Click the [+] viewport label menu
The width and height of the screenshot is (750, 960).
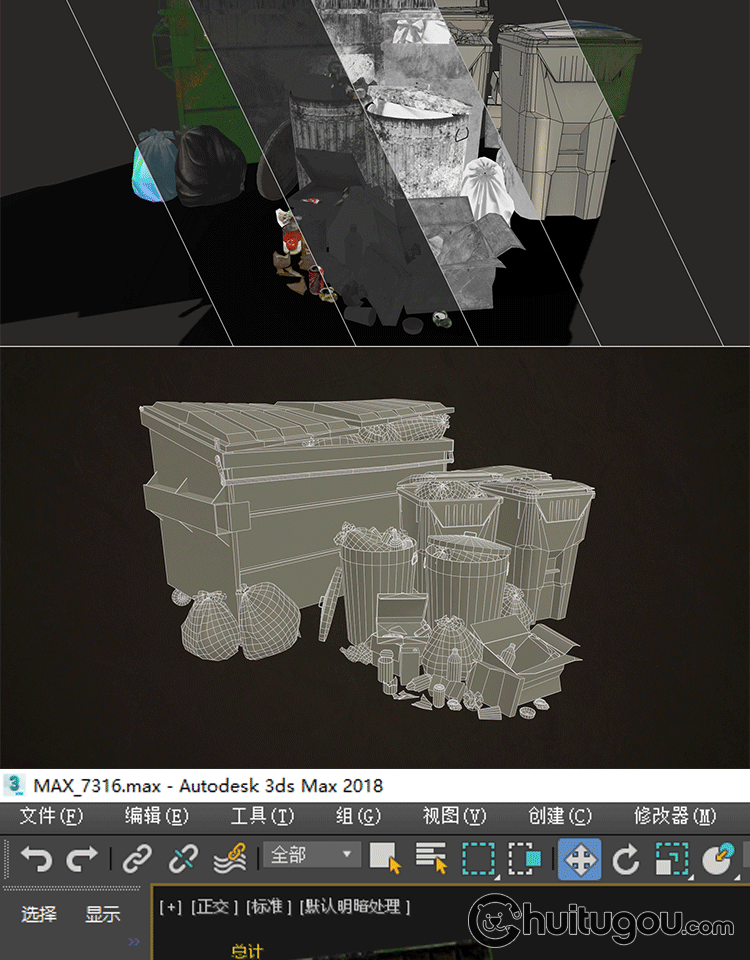pos(170,907)
